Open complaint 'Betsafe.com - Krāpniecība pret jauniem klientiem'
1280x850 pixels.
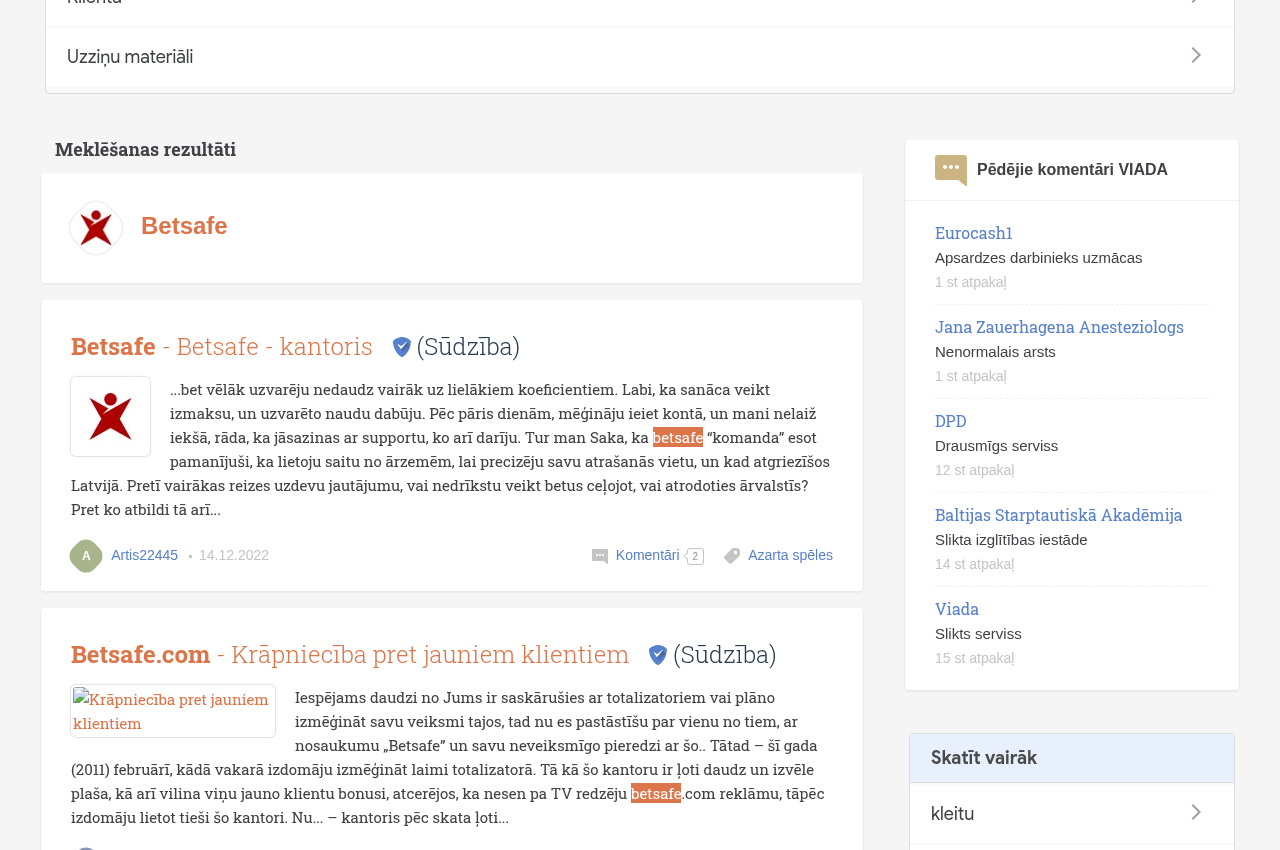(x=350, y=654)
